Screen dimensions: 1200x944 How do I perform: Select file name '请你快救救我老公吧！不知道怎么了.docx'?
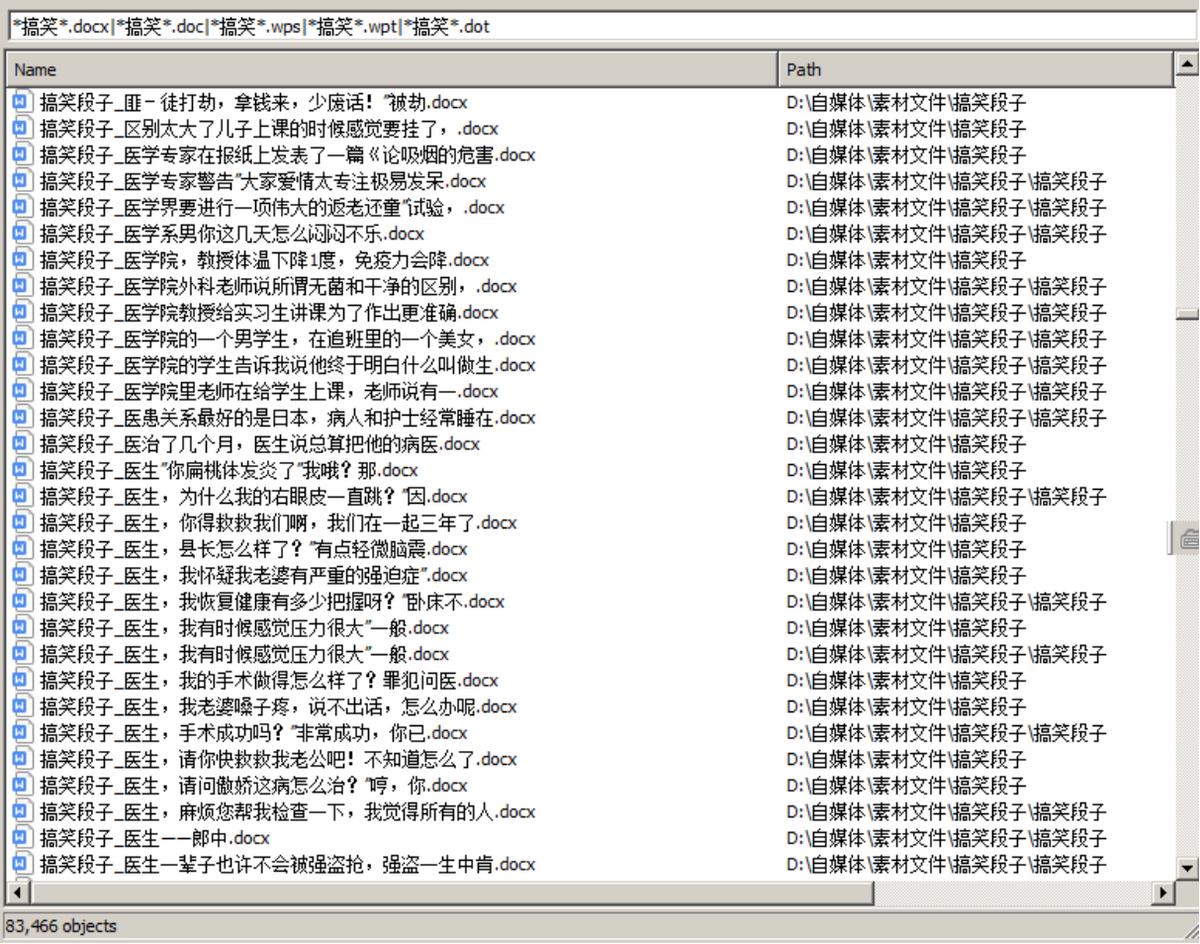click(278, 759)
